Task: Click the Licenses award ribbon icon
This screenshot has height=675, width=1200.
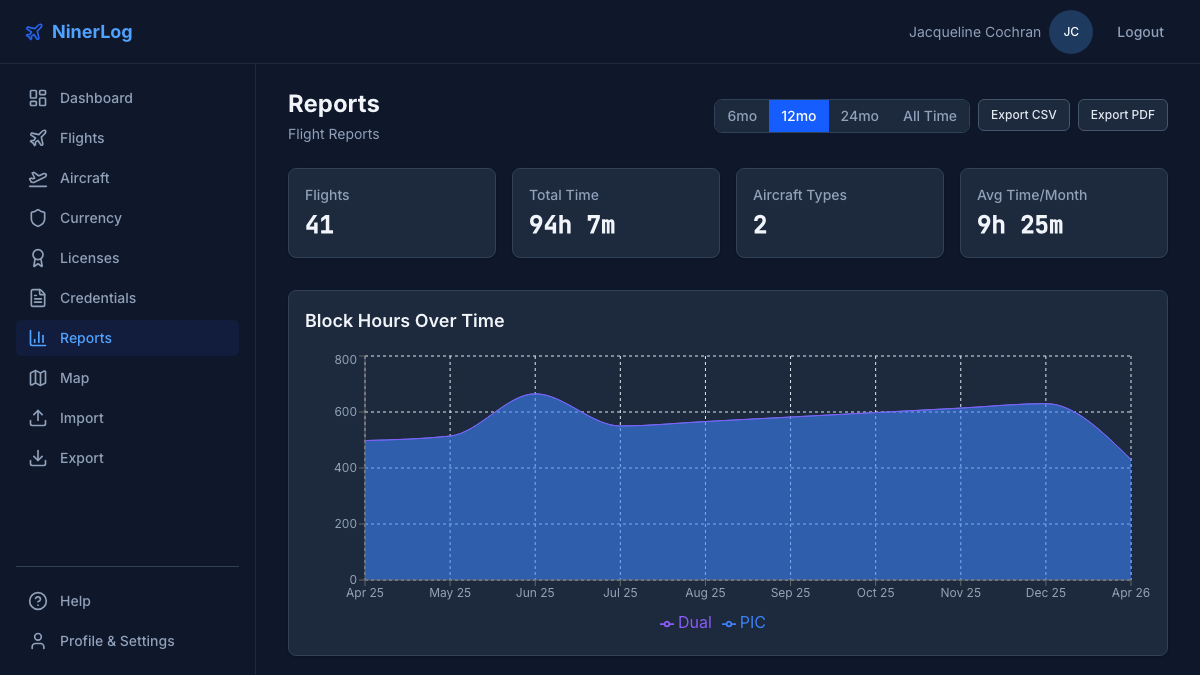Action: click(38, 258)
